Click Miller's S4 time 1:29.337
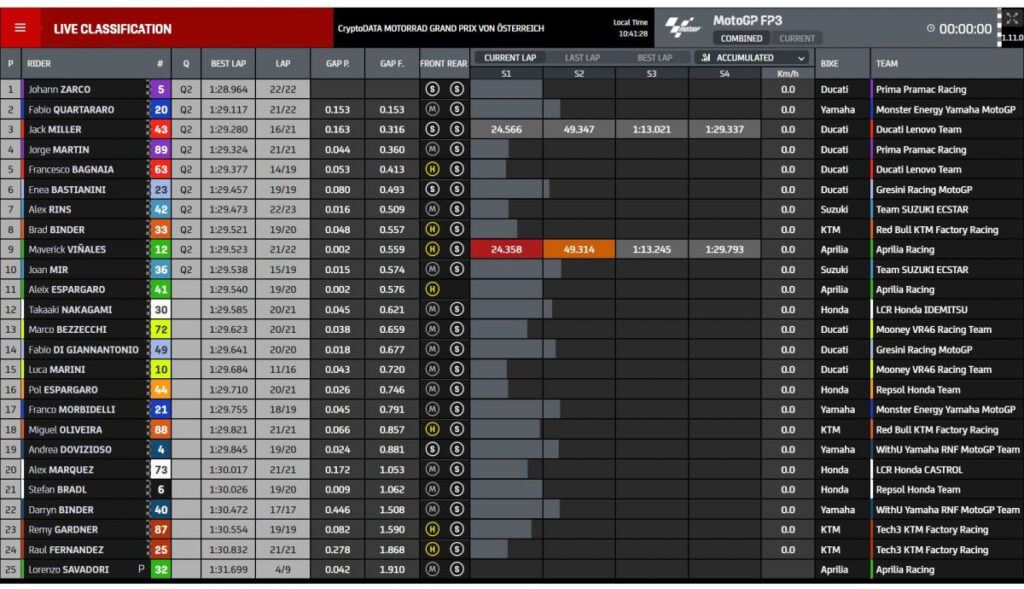The image size is (1024, 589). 724,129
